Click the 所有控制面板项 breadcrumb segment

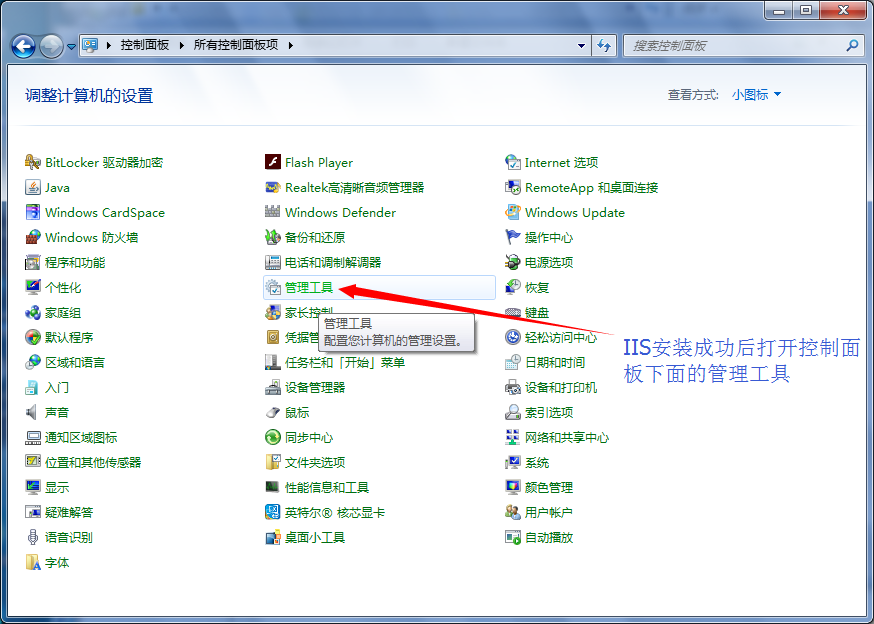[x=236, y=45]
